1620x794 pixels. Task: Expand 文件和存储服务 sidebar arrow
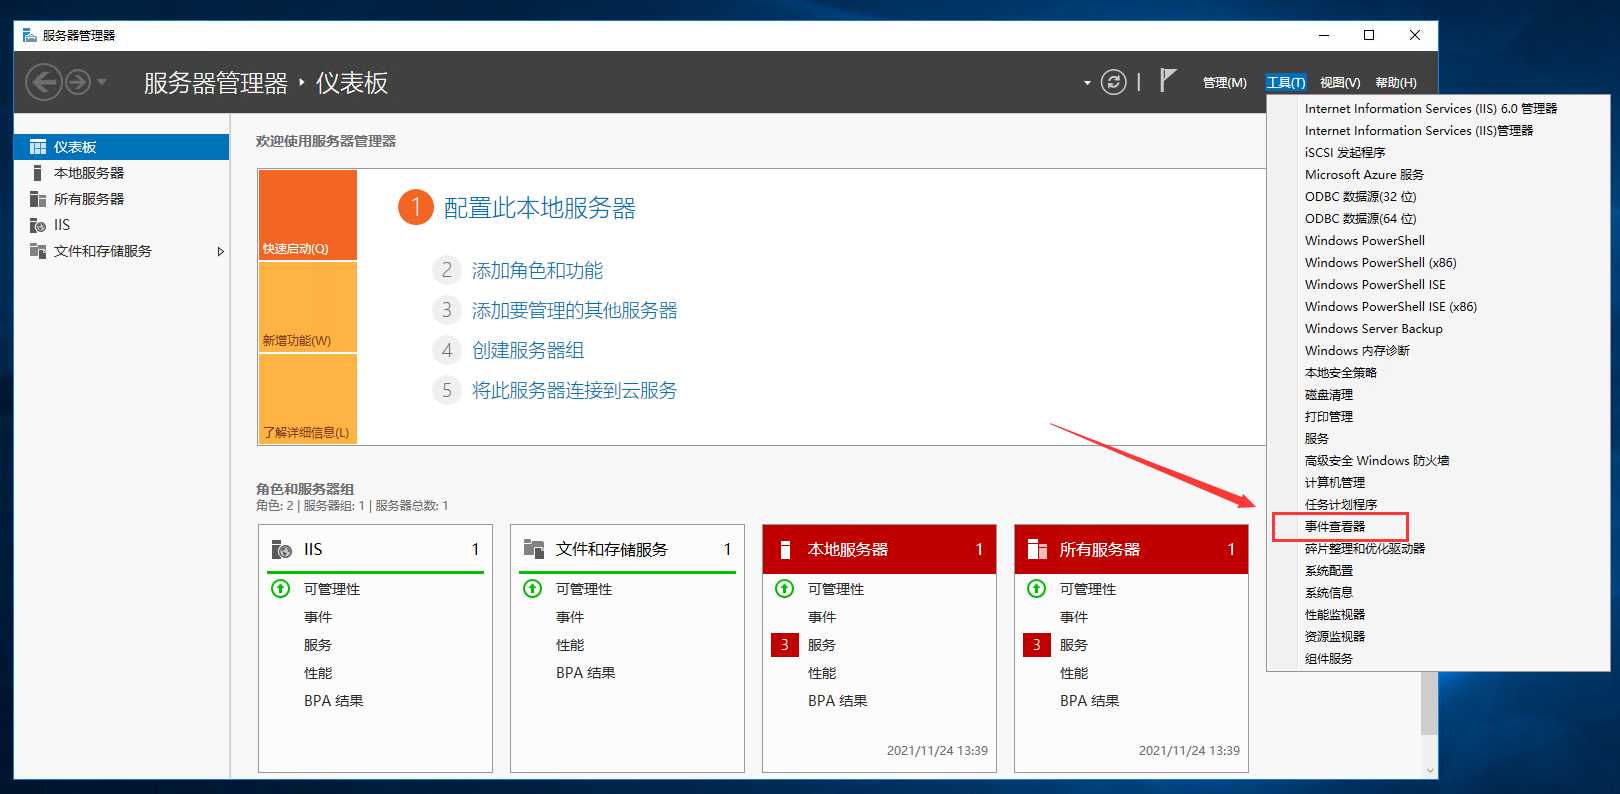pyautogui.click(x=221, y=251)
